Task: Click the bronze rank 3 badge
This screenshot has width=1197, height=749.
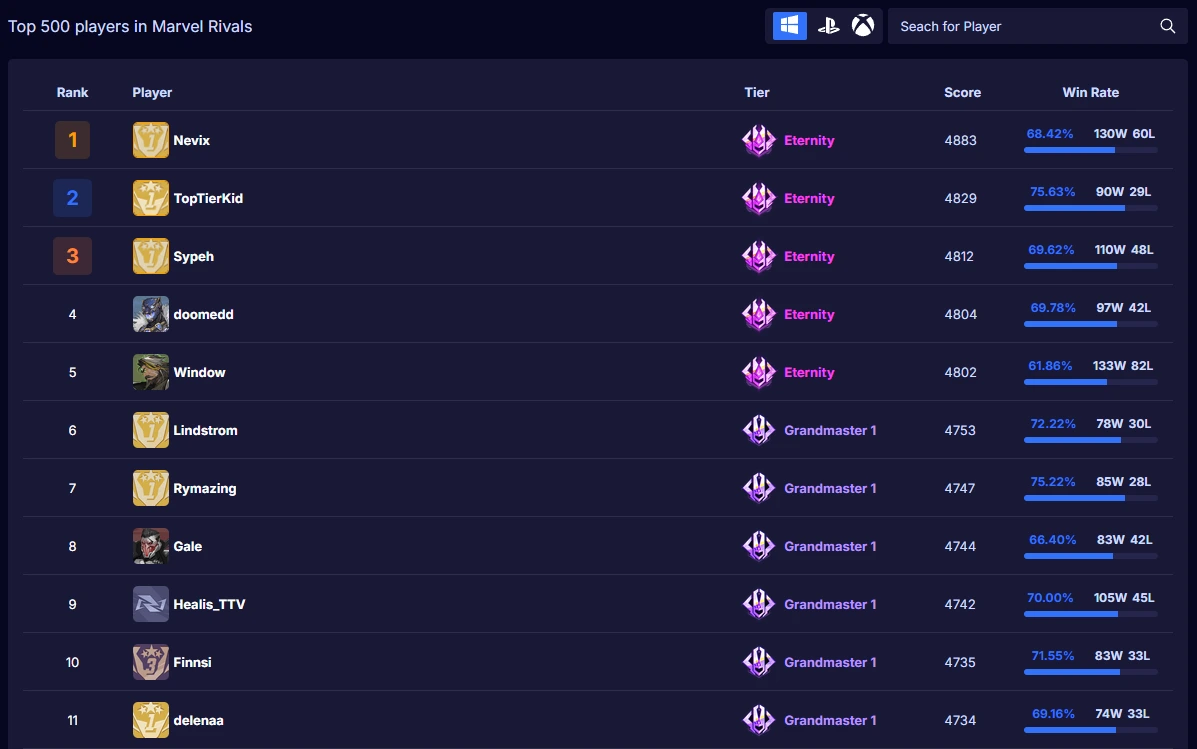Action: click(x=72, y=256)
